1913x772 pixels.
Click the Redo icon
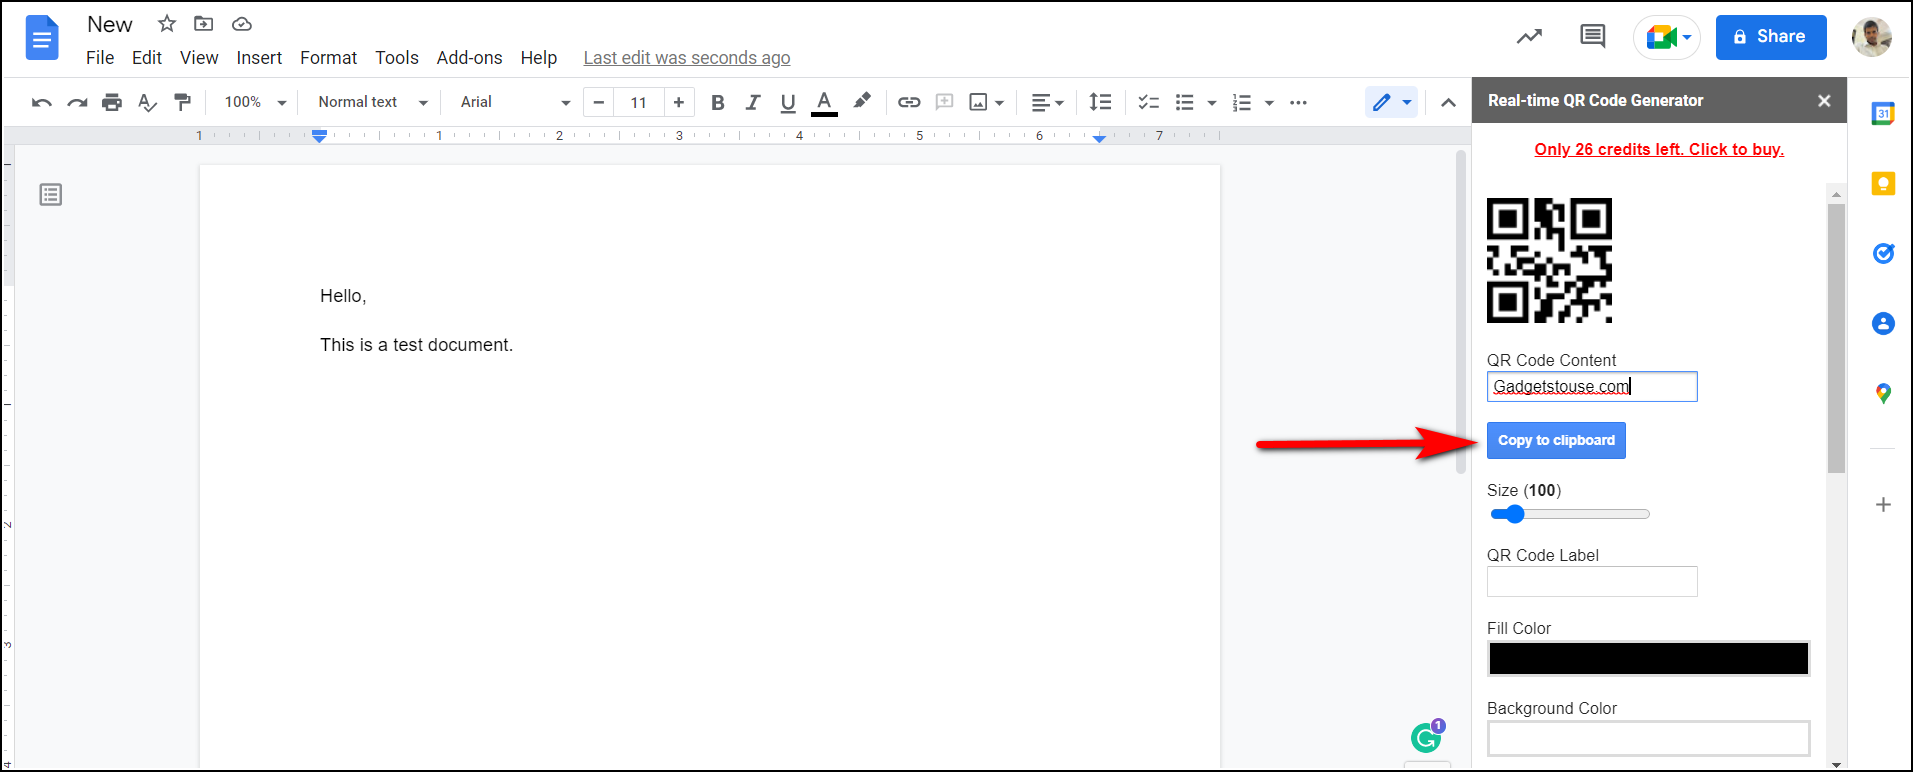77,102
